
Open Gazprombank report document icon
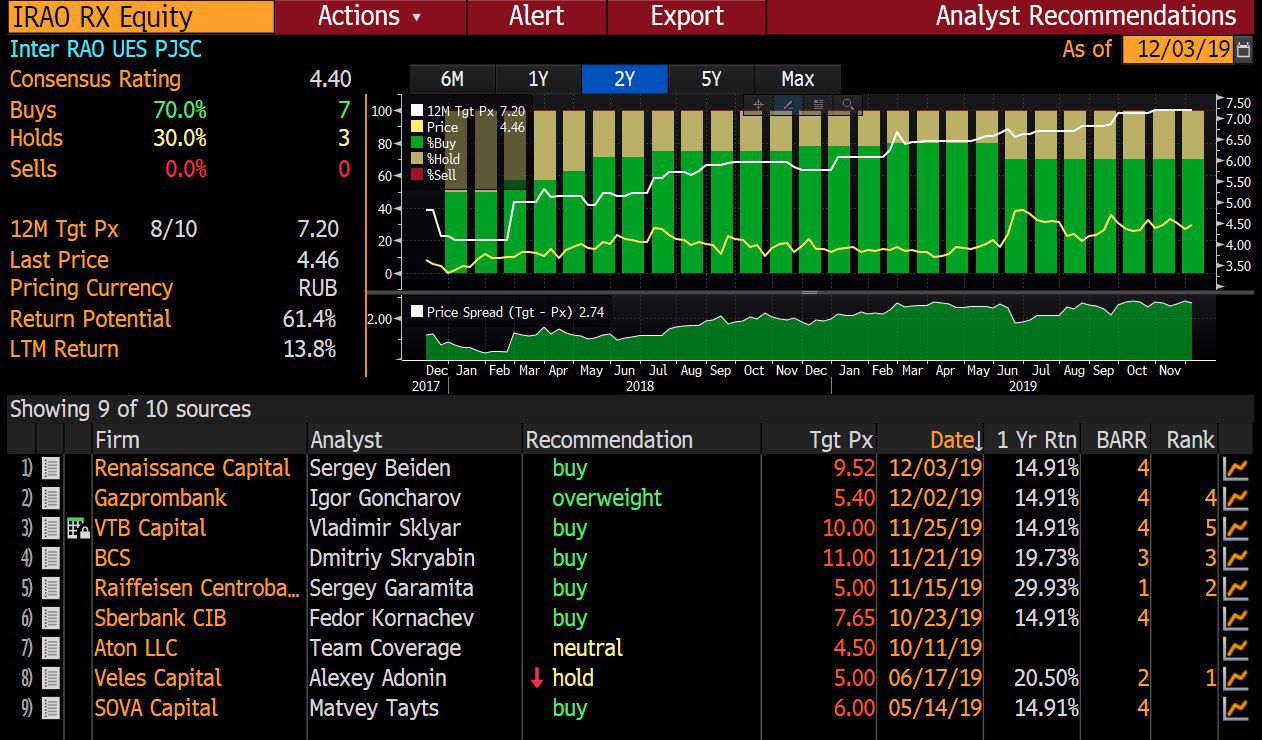point(50,498)
